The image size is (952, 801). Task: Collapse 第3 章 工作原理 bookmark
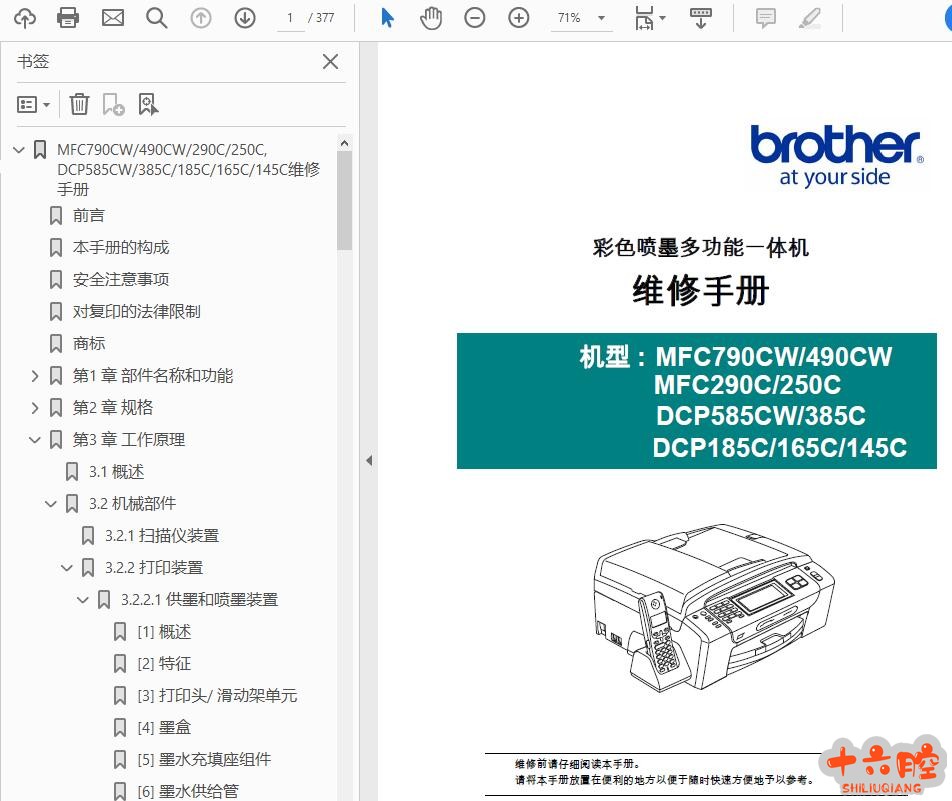coord(35,440)
